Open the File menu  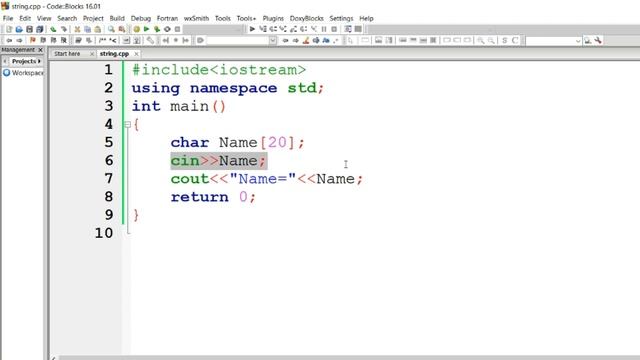[8, 18]
